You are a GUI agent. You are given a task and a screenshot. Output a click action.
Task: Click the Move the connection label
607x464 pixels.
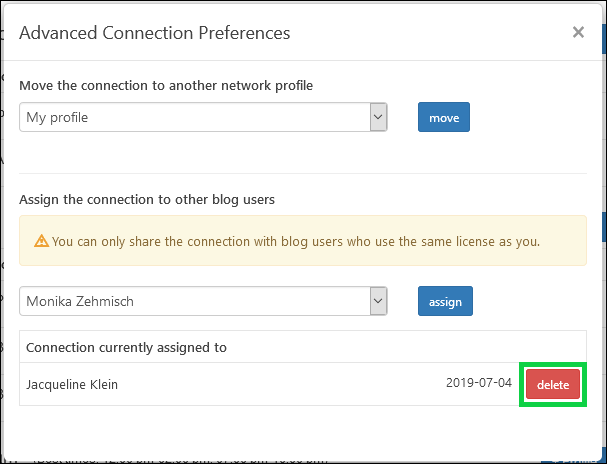166,85
